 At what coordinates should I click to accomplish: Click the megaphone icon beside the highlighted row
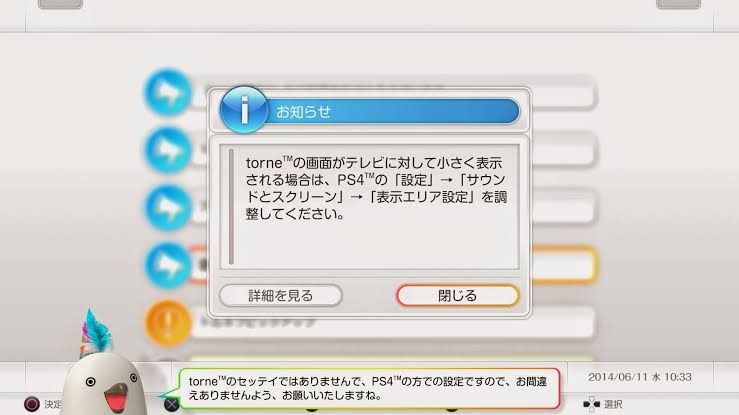coord(168,266)
